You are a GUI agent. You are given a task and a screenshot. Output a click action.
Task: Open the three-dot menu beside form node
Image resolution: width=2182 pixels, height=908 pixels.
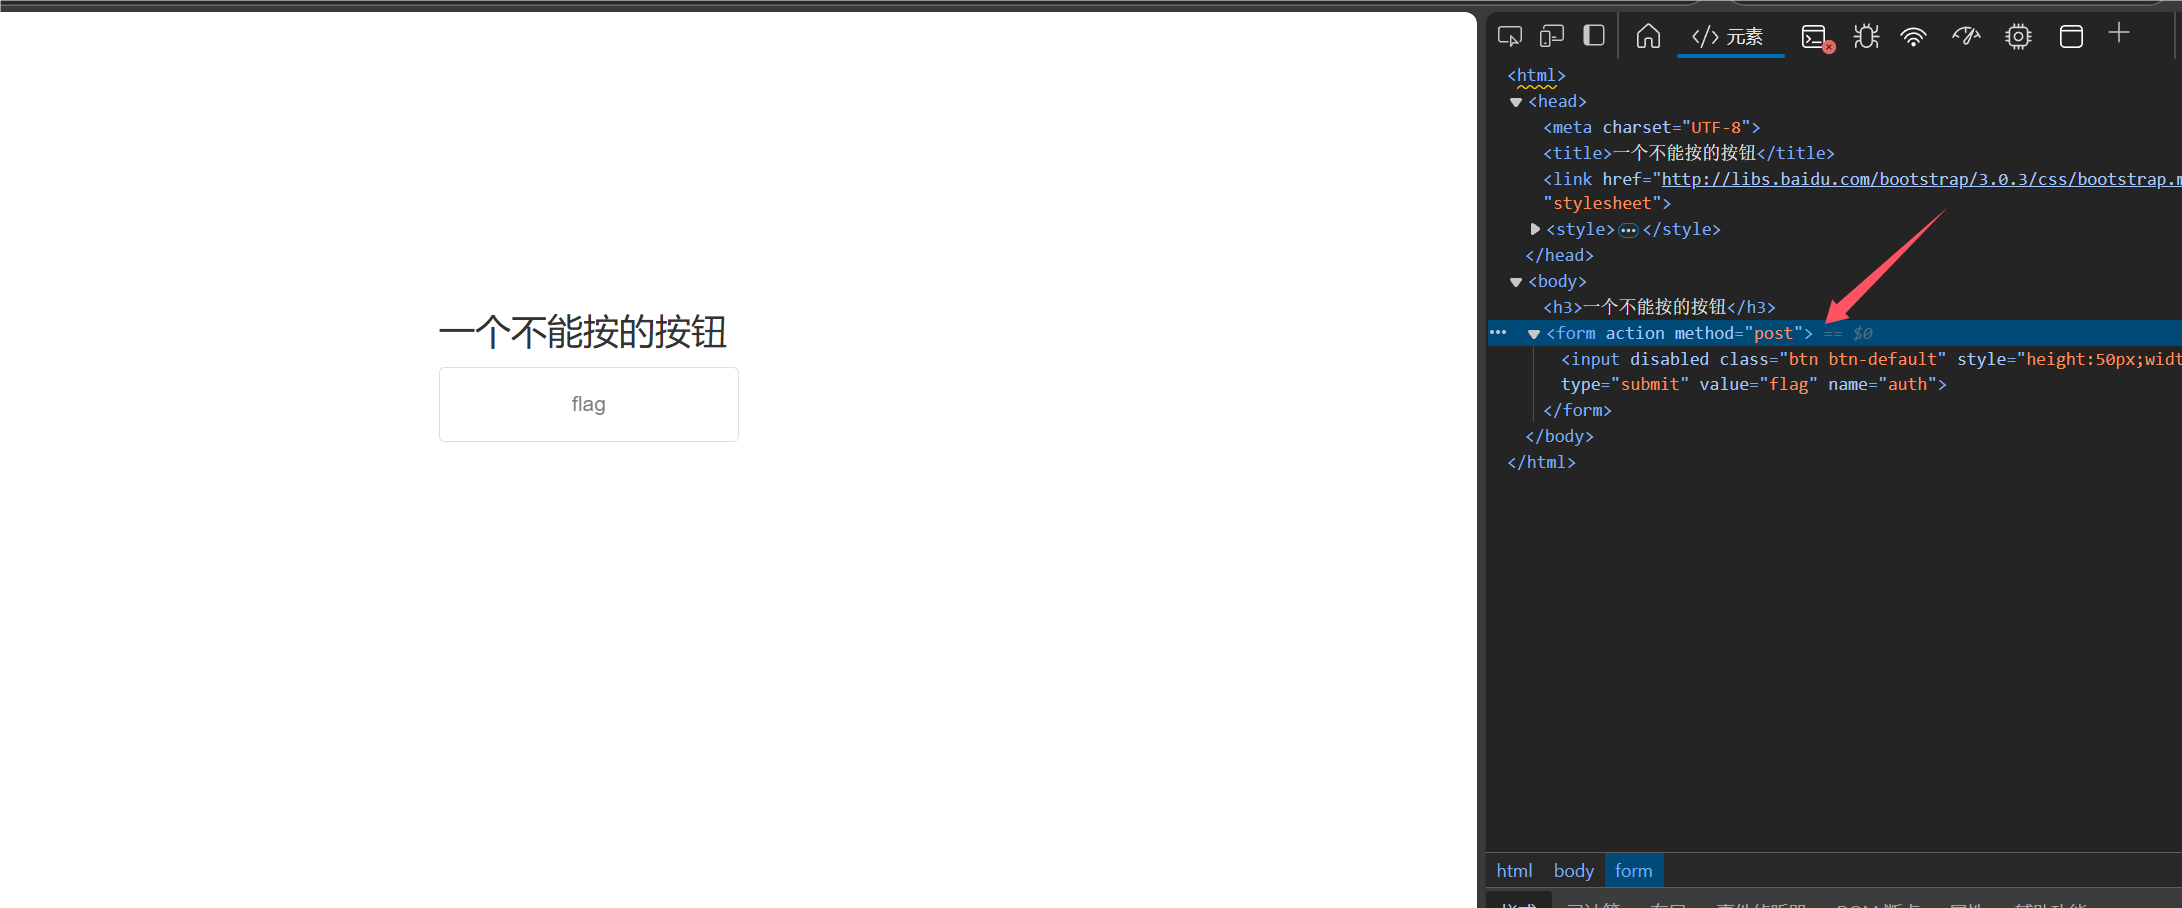pyautogui.click(x=1498, y=332)
